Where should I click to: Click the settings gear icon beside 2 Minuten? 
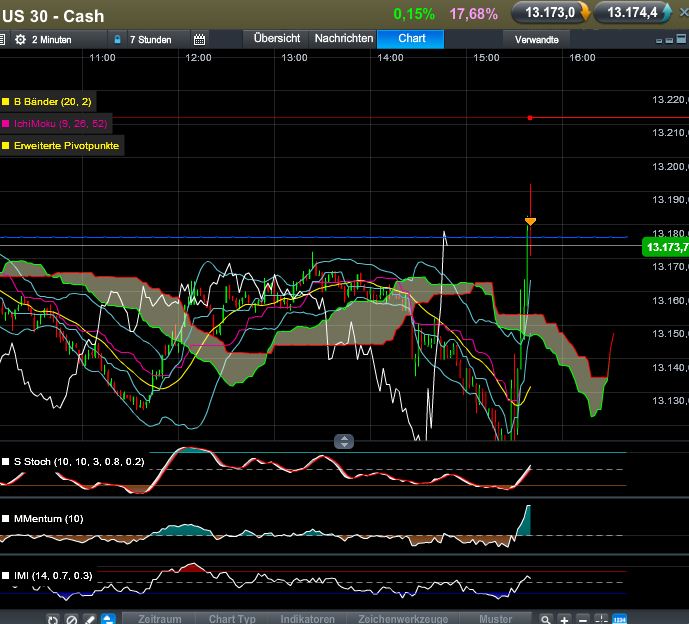click(20, 40)
